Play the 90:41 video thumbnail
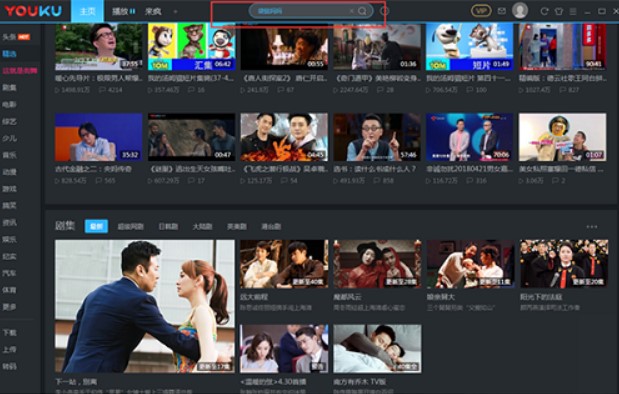Viewport: 619px width, 394px height. [x=563, y=47]
